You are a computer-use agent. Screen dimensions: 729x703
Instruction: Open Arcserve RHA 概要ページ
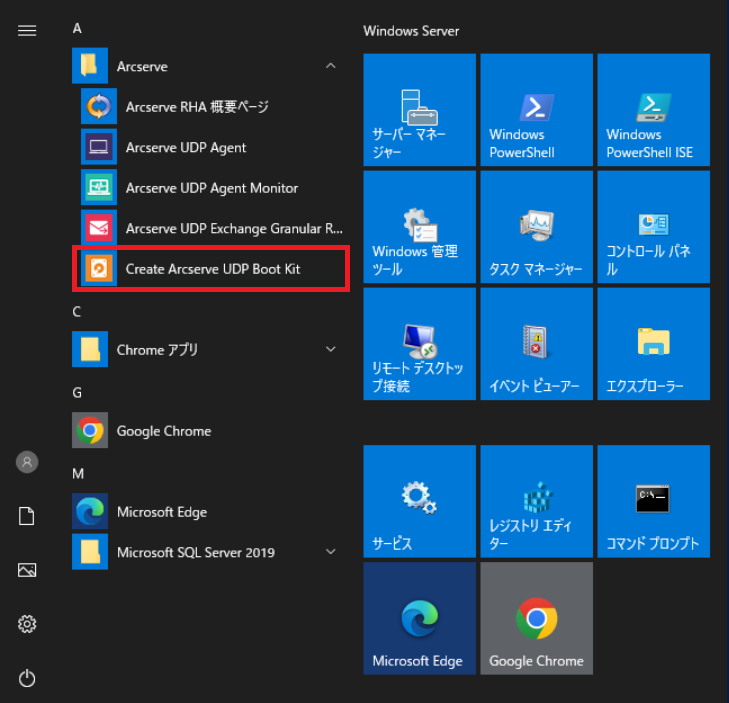pyautogui.click(x=210, y=106)
